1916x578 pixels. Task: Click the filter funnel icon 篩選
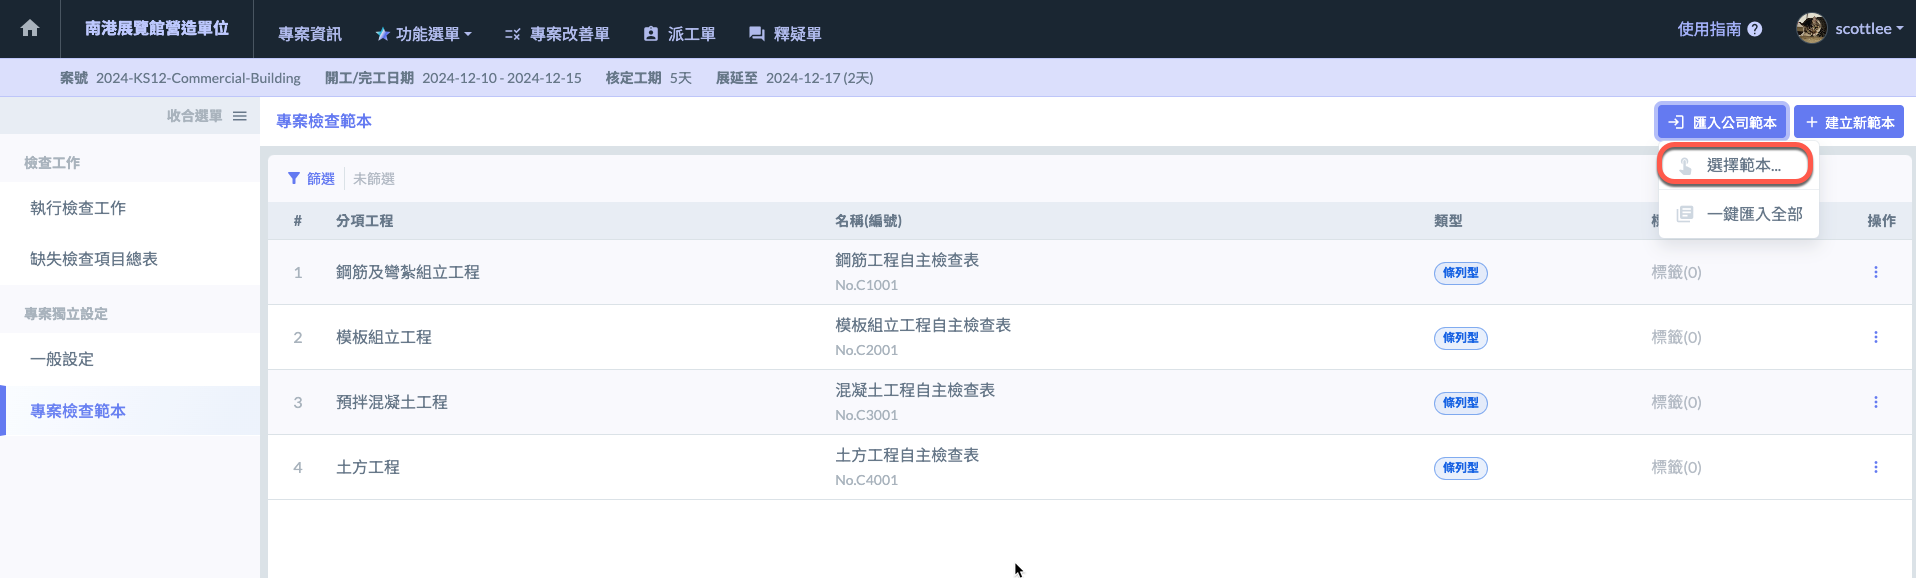(294, 178)
